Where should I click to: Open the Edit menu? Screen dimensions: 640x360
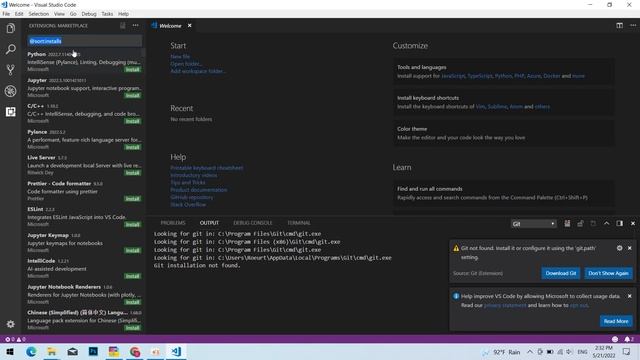click(x=19, y=13)
